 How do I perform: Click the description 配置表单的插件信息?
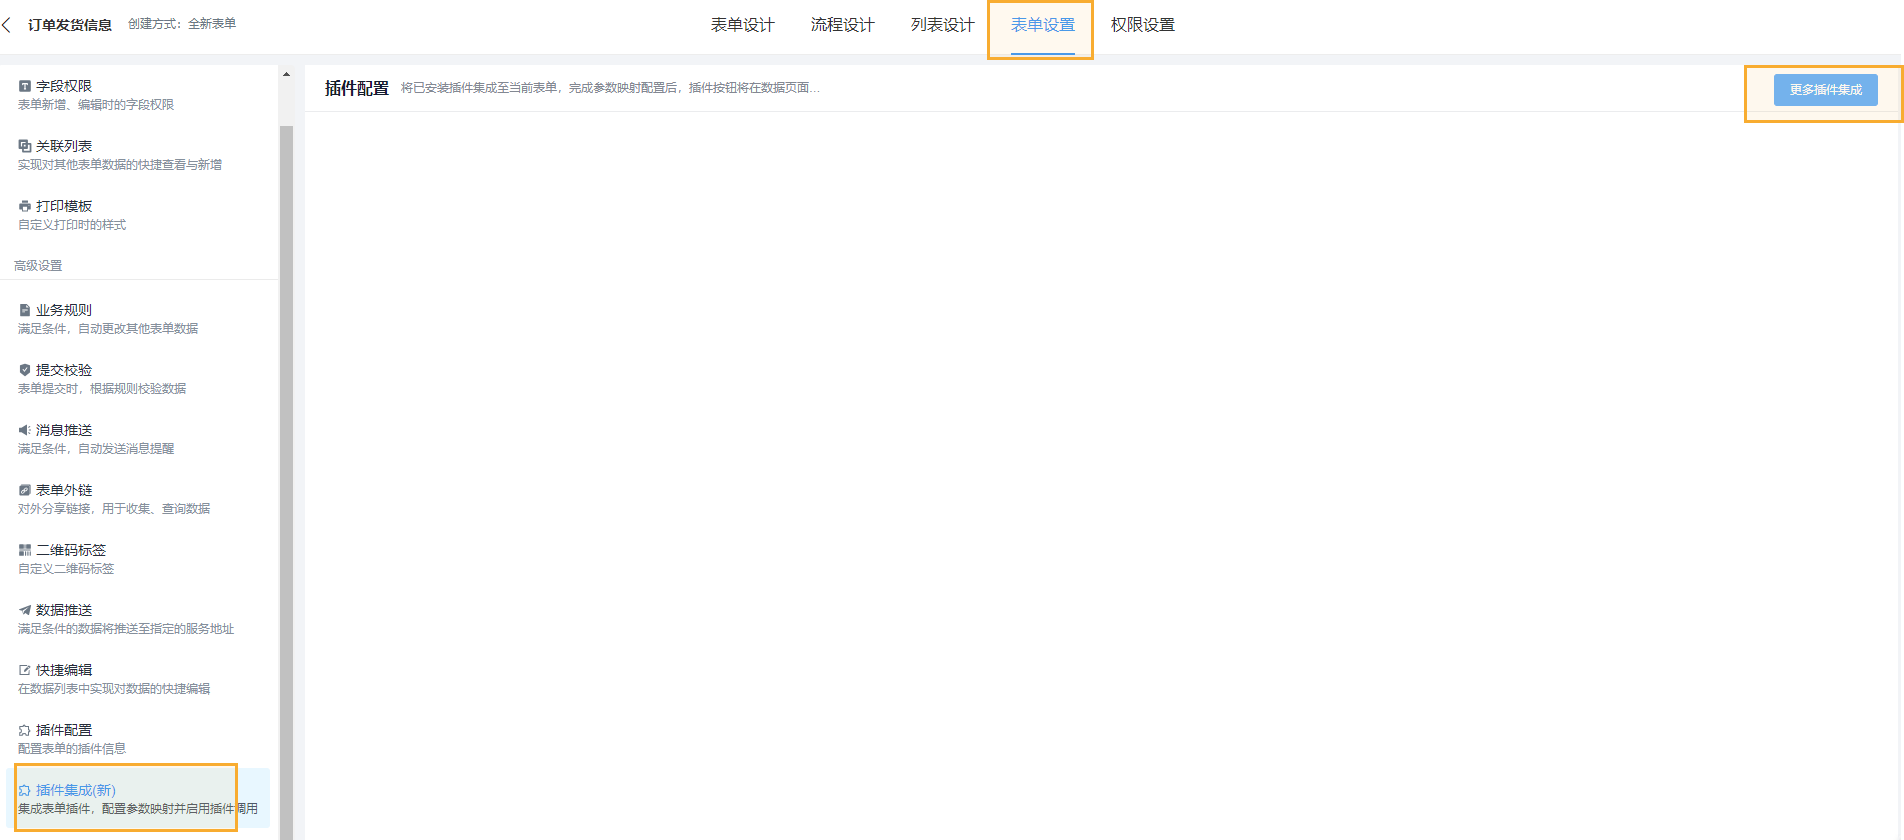coord(72,749)
